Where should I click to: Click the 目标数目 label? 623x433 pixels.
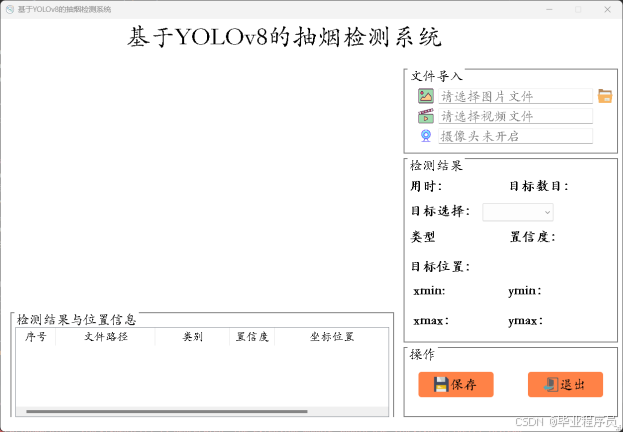coord(539,186)
